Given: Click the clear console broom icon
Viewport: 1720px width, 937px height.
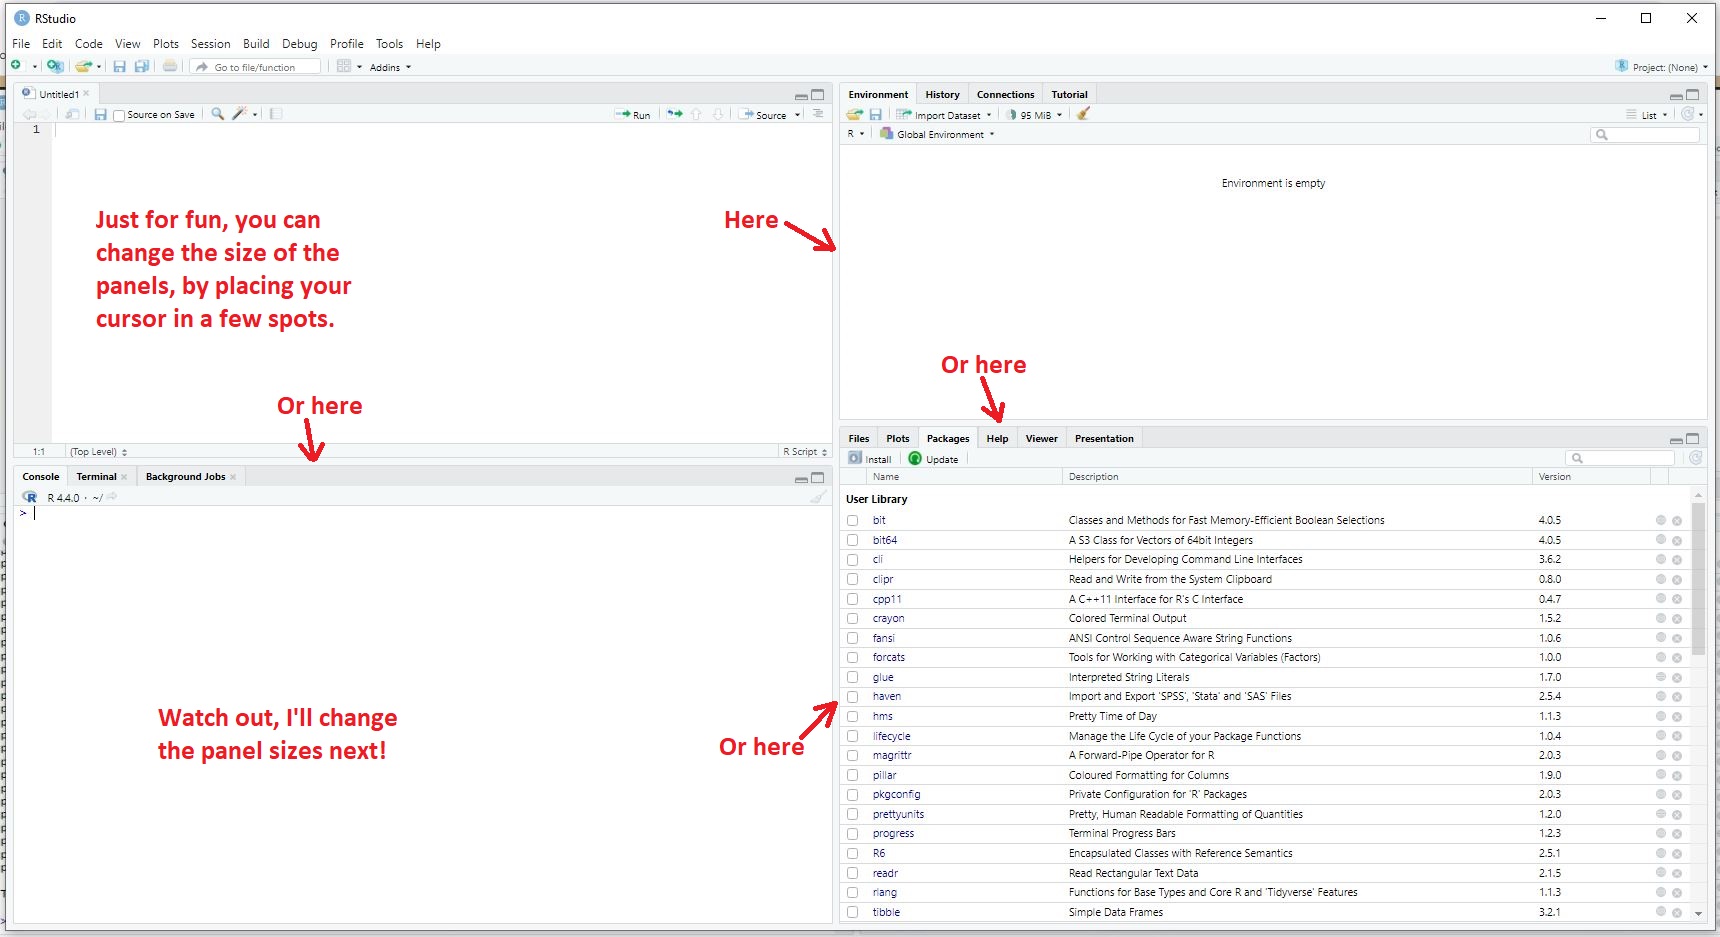Looking at the screenshot, I should 818,497.
